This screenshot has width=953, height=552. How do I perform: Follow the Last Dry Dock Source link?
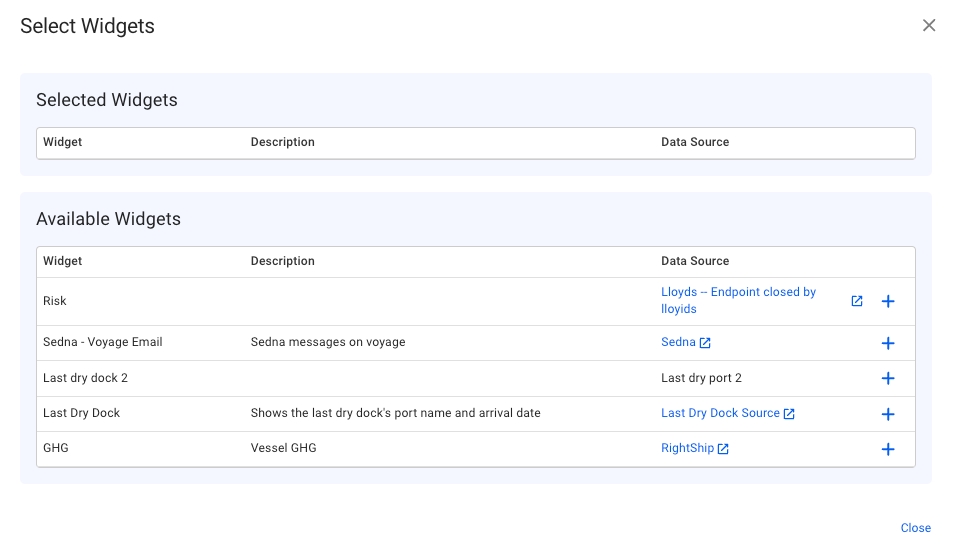click(720, 413)
